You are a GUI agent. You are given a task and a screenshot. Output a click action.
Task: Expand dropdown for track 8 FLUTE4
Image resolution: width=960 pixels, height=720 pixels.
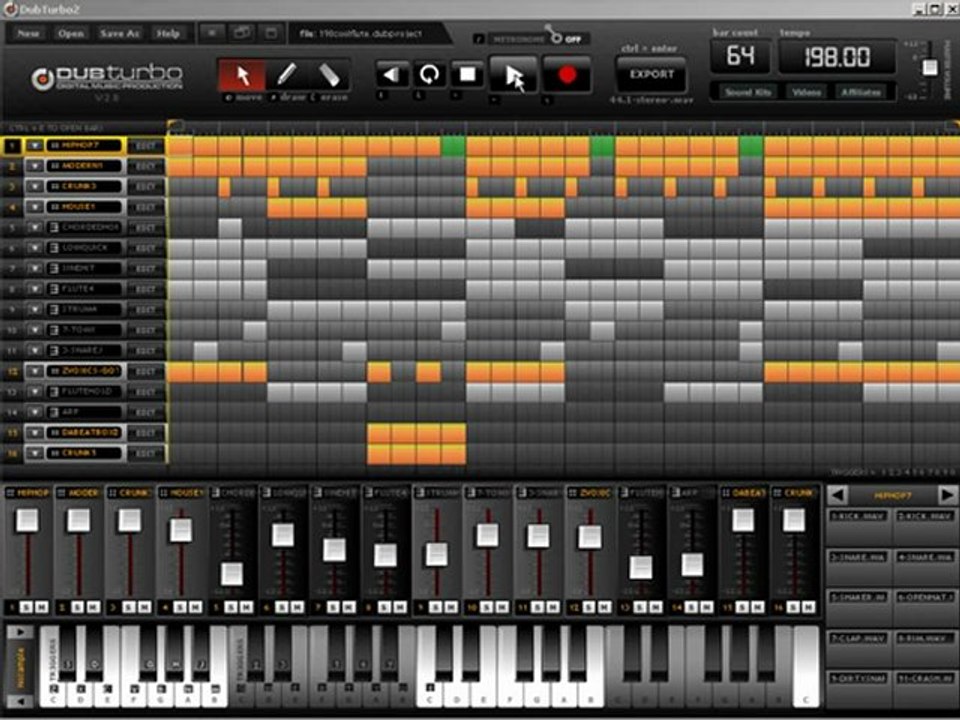coord(35,289)
